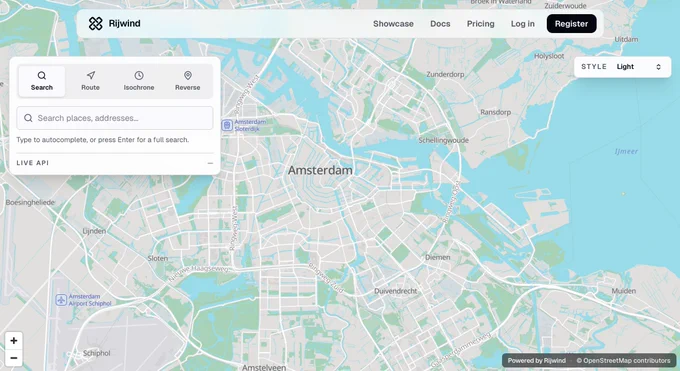Zoom in the map with plus button
This screenshot has height=371, width=680.
pos(13,341)
